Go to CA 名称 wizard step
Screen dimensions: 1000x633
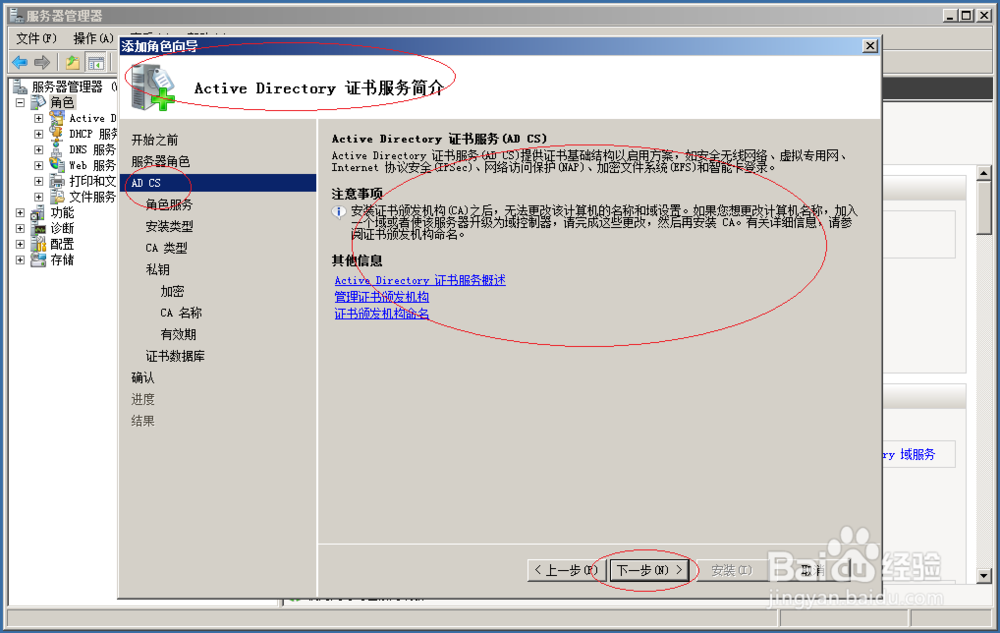(181, 313)
